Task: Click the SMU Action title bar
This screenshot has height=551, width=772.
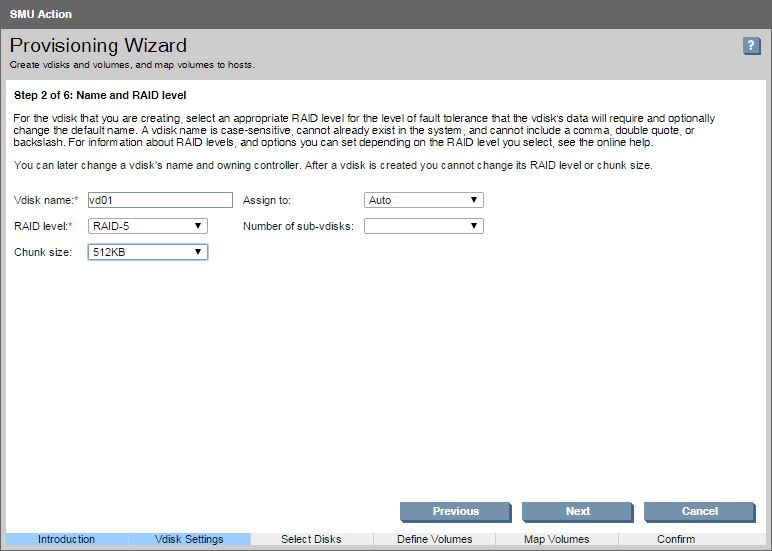Action: click(x=40, y=14)
